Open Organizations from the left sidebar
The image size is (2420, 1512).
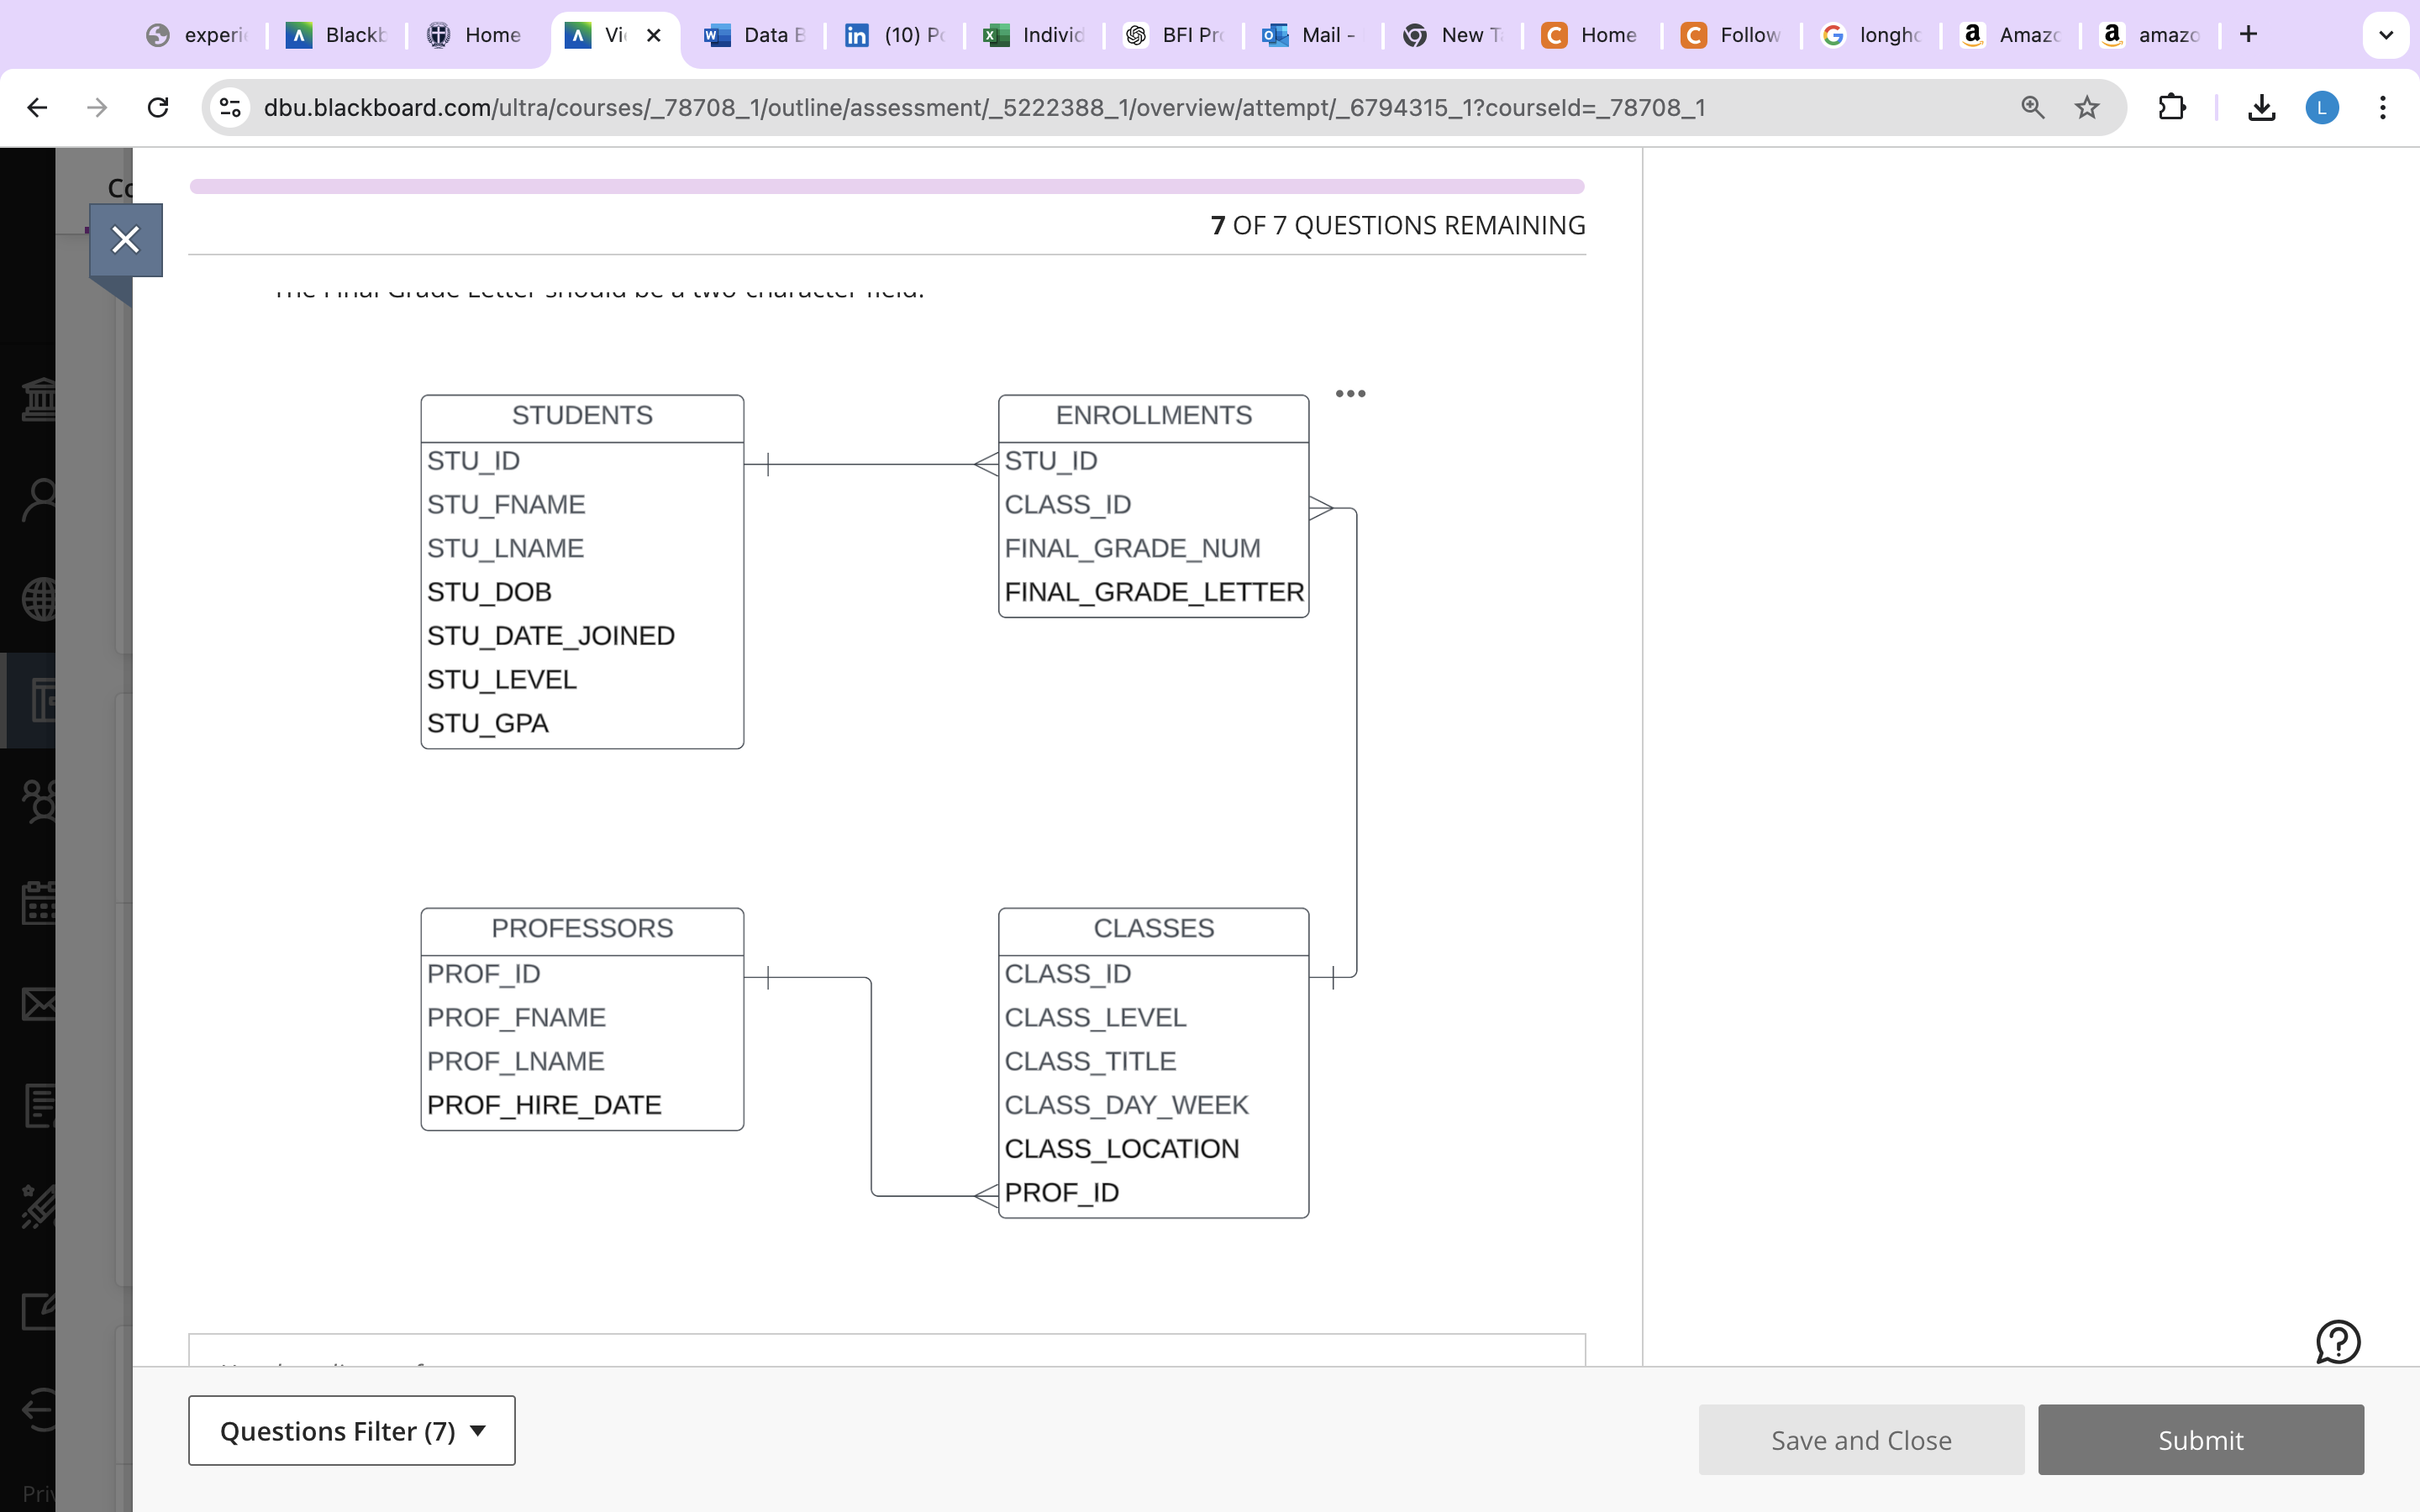40,800
